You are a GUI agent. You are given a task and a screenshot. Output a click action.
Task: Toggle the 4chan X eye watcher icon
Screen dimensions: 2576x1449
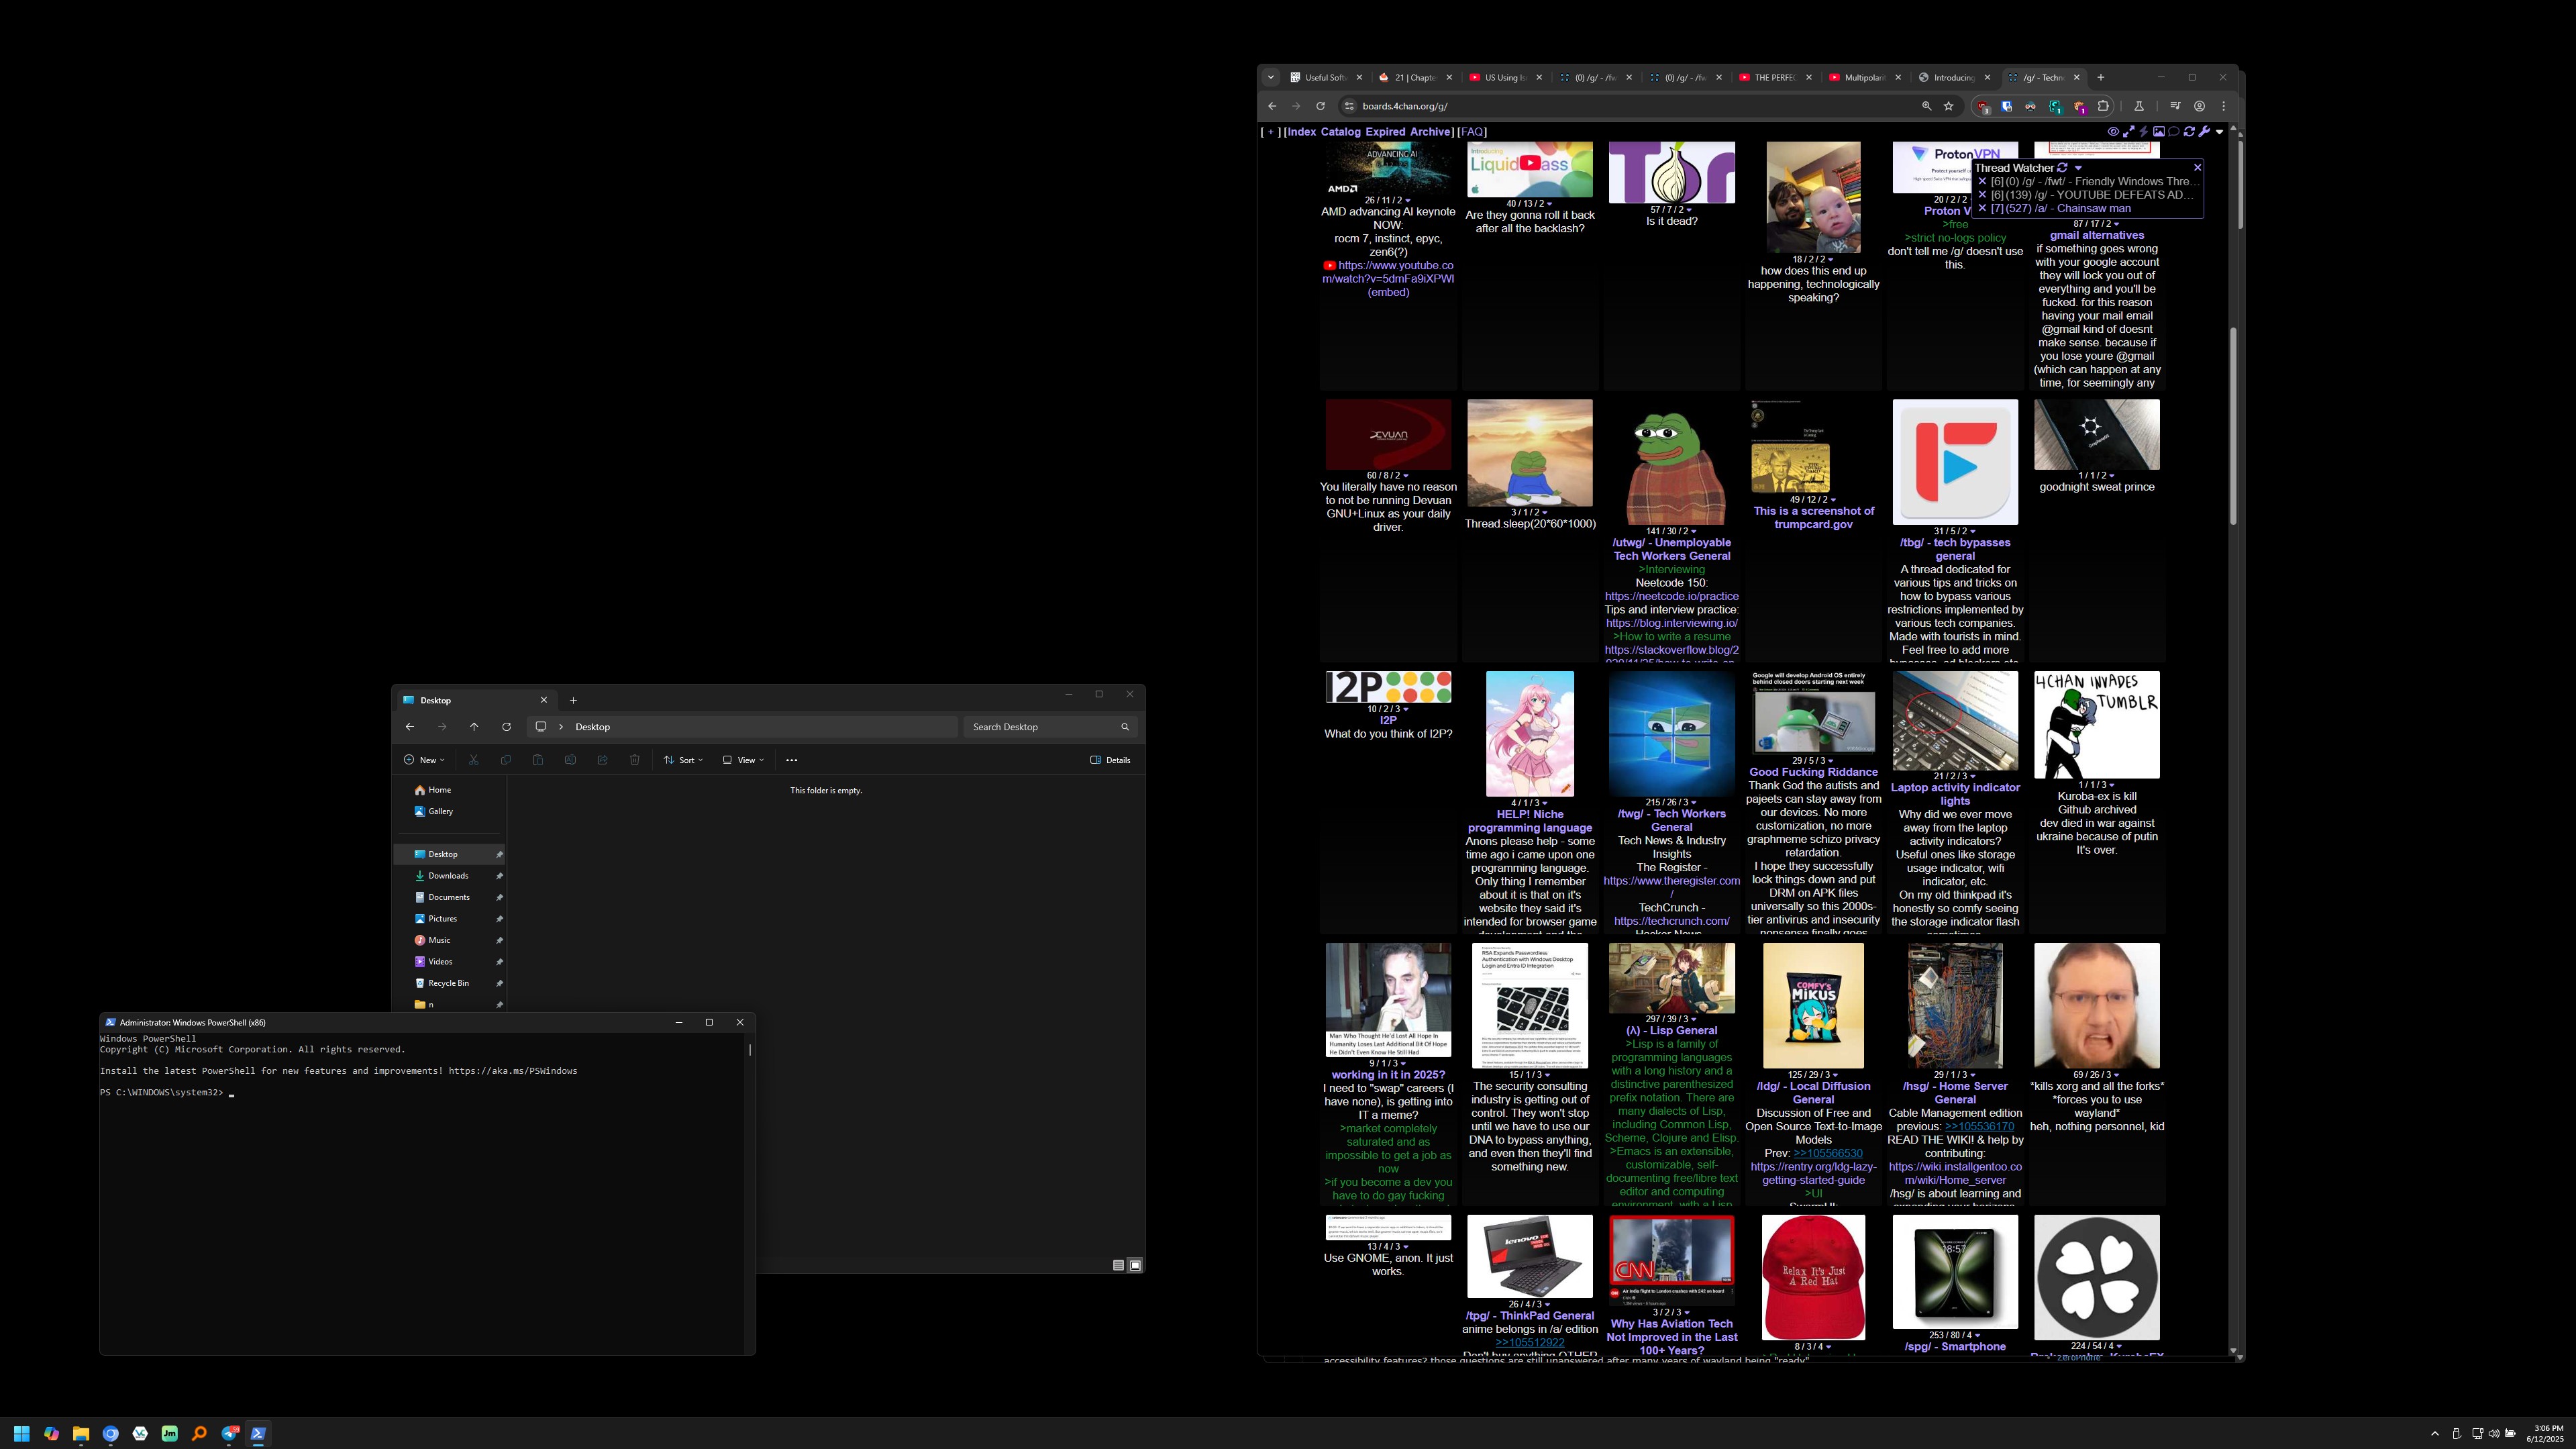coord(2113,131)
